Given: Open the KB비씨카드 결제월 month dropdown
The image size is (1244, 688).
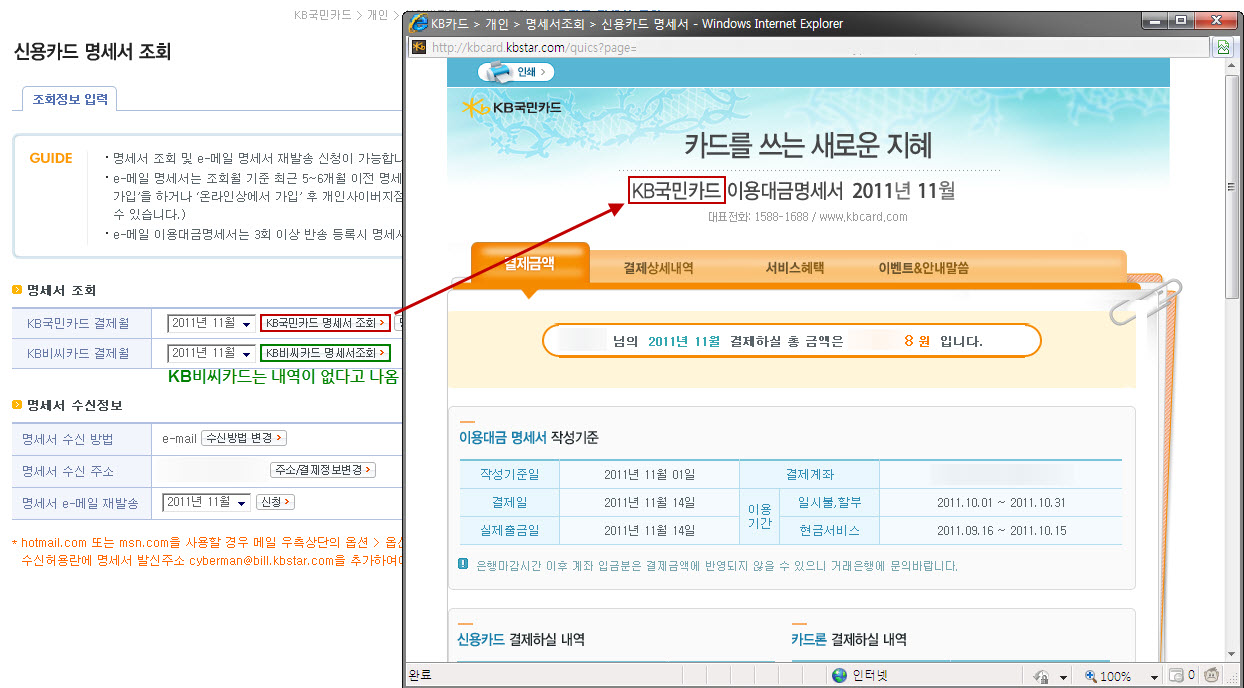Looking at the screenshot, I should point(246,354).
